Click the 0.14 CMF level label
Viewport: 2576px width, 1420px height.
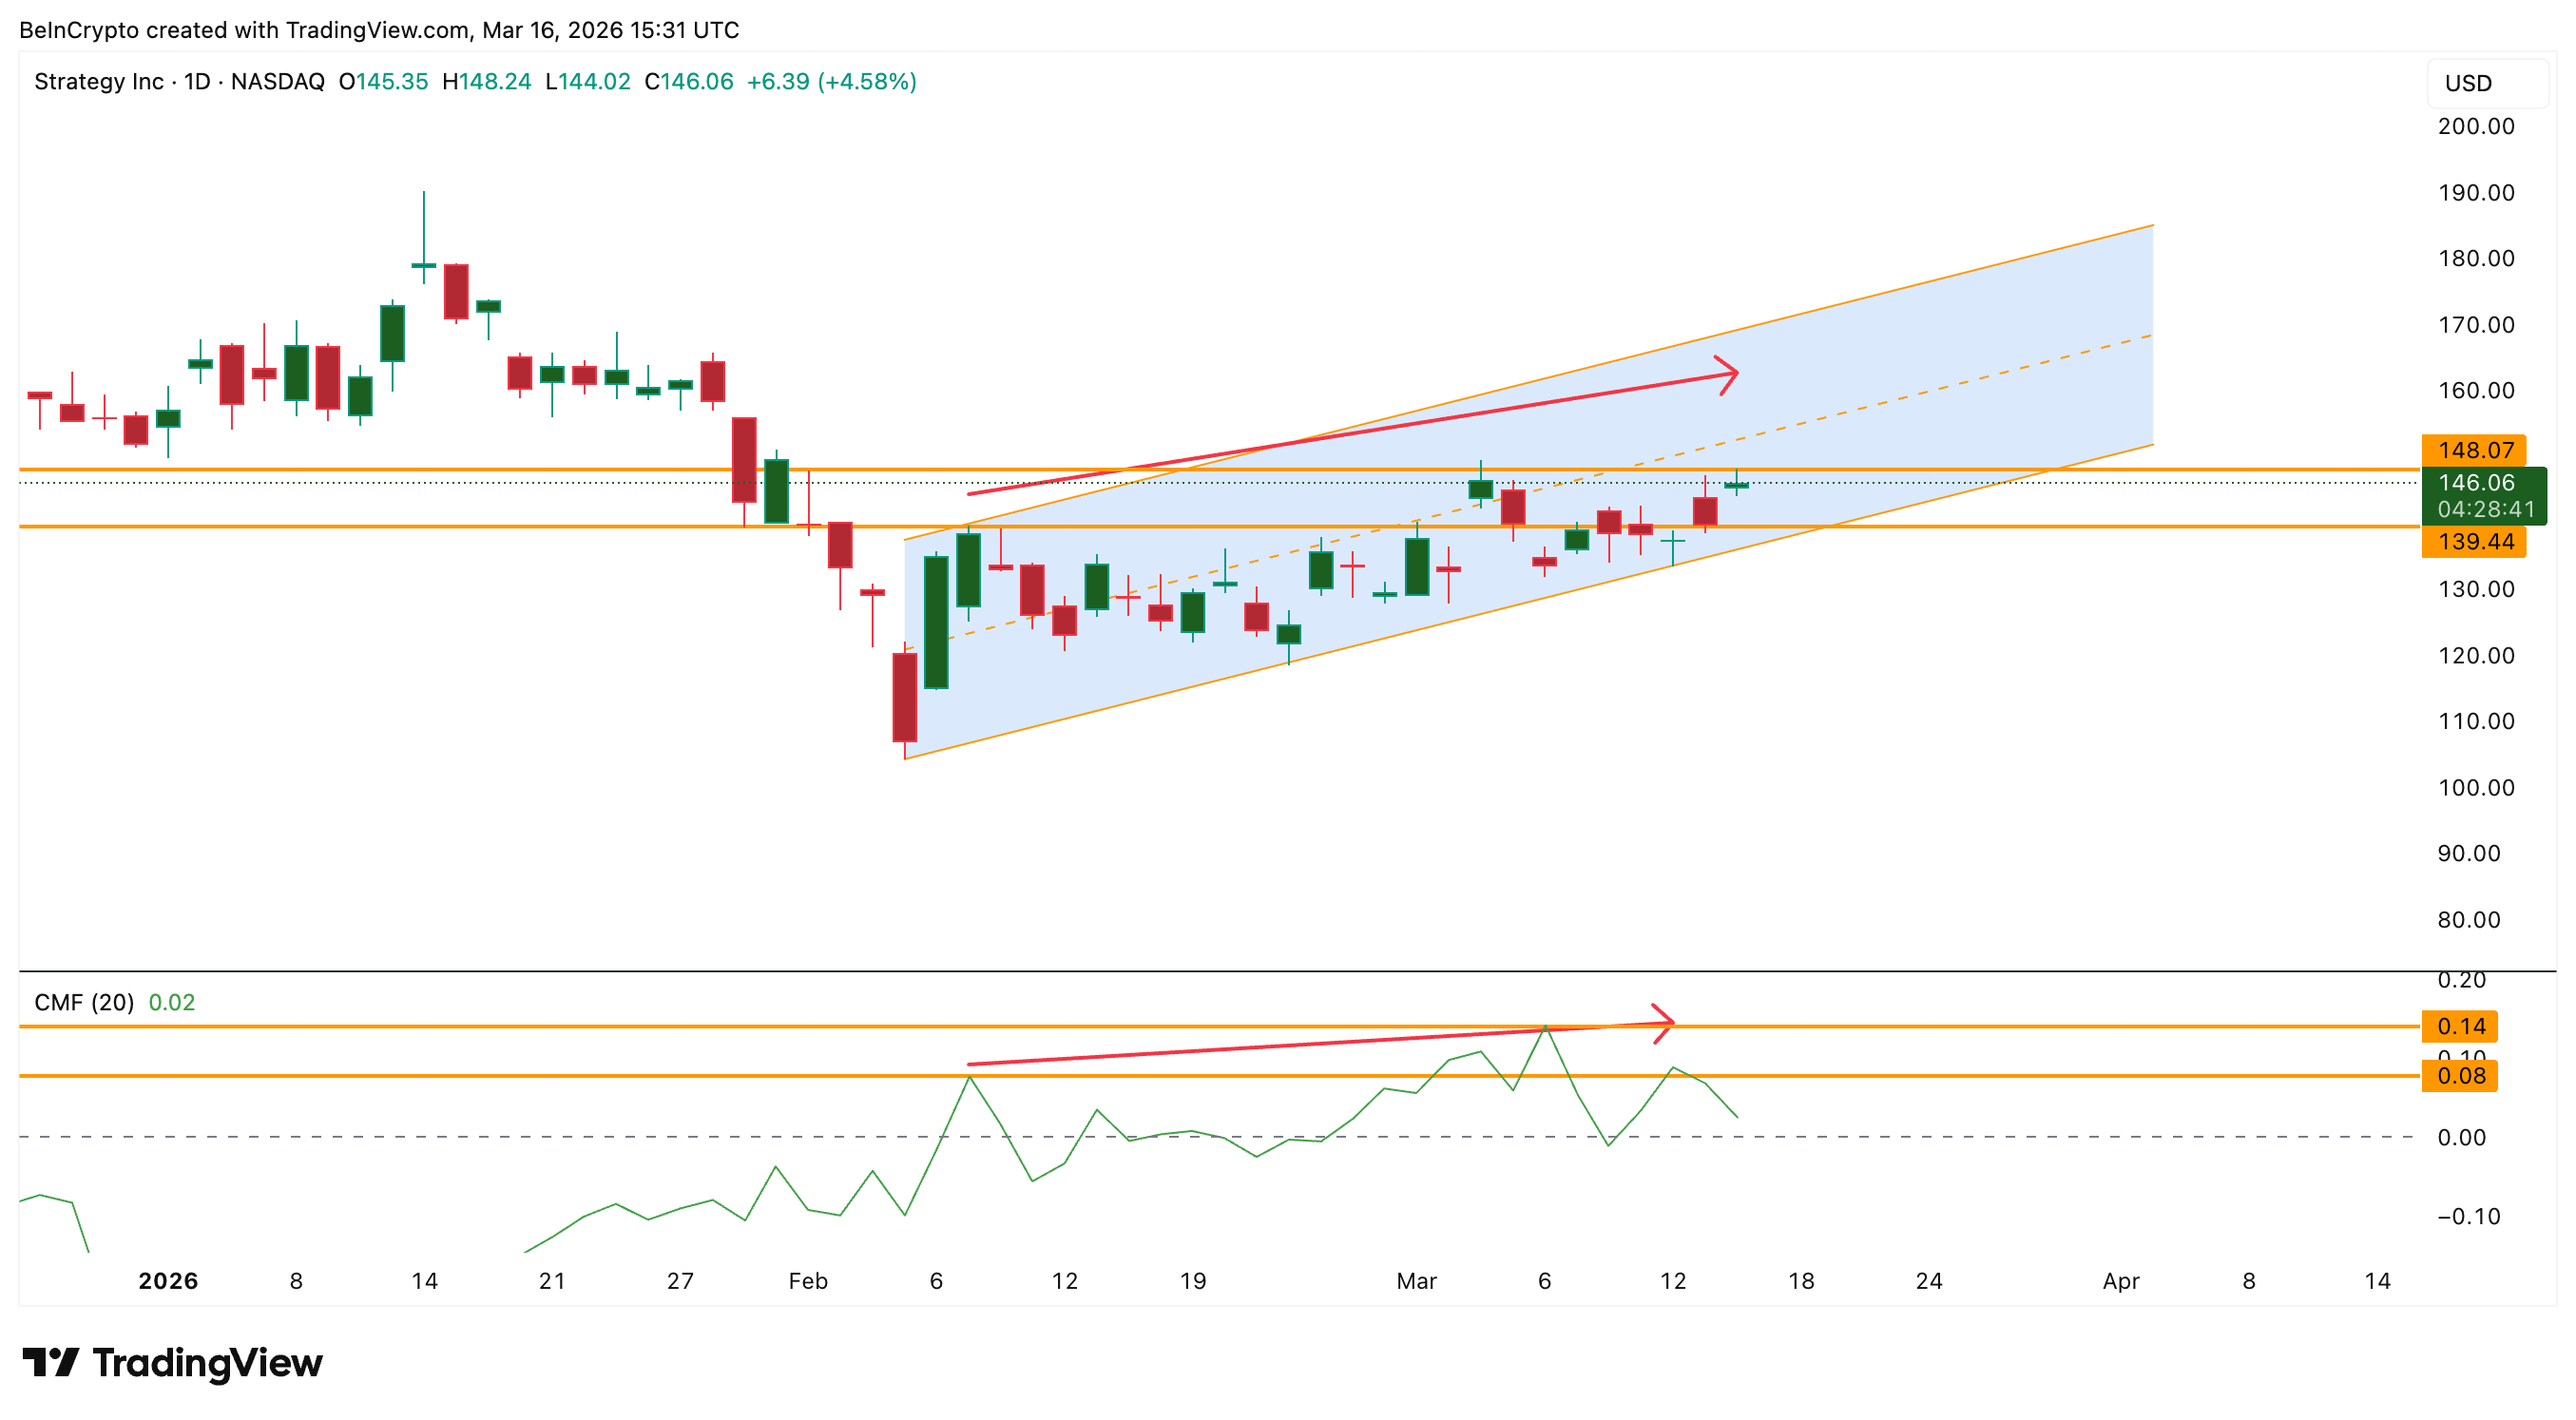(x=2459, y=1026)
